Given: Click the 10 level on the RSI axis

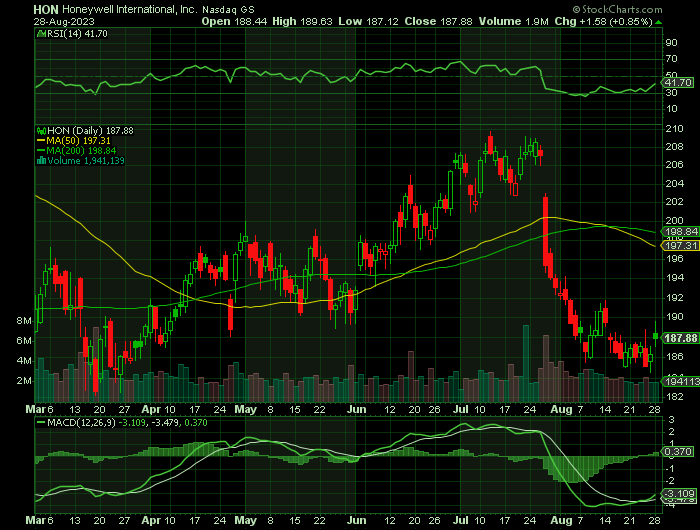Looking at the screenshot, I should coord(671,109).
